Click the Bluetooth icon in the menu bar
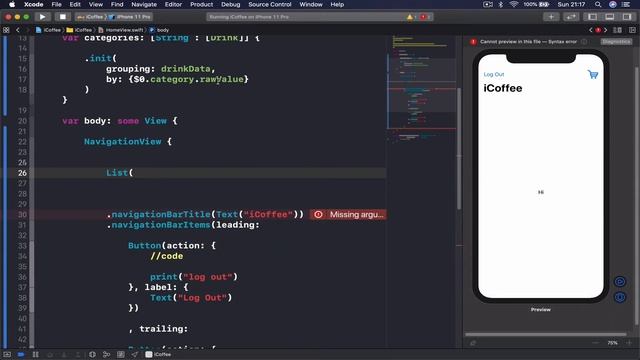640x360 pixels. point(500,4)
